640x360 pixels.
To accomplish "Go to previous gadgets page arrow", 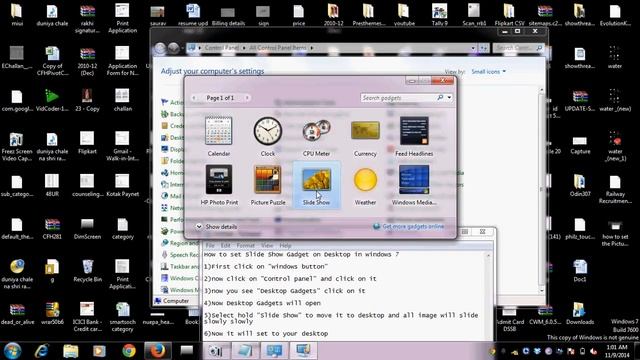I will coord(194,98).
